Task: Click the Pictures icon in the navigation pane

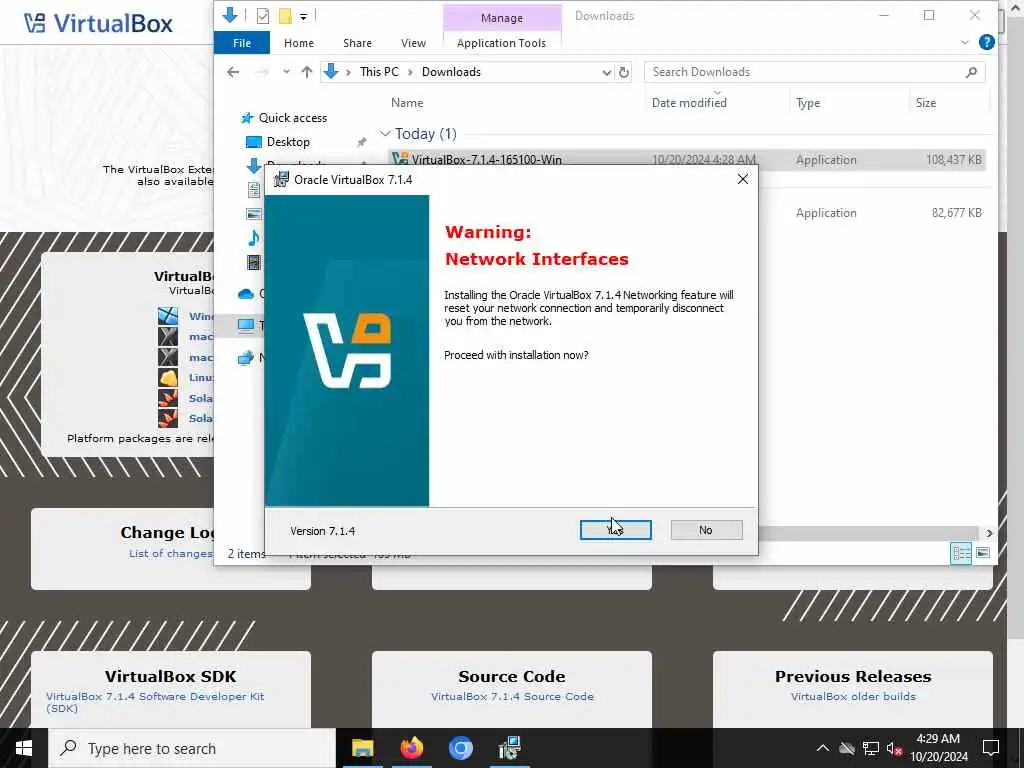Action: [254, 214]
